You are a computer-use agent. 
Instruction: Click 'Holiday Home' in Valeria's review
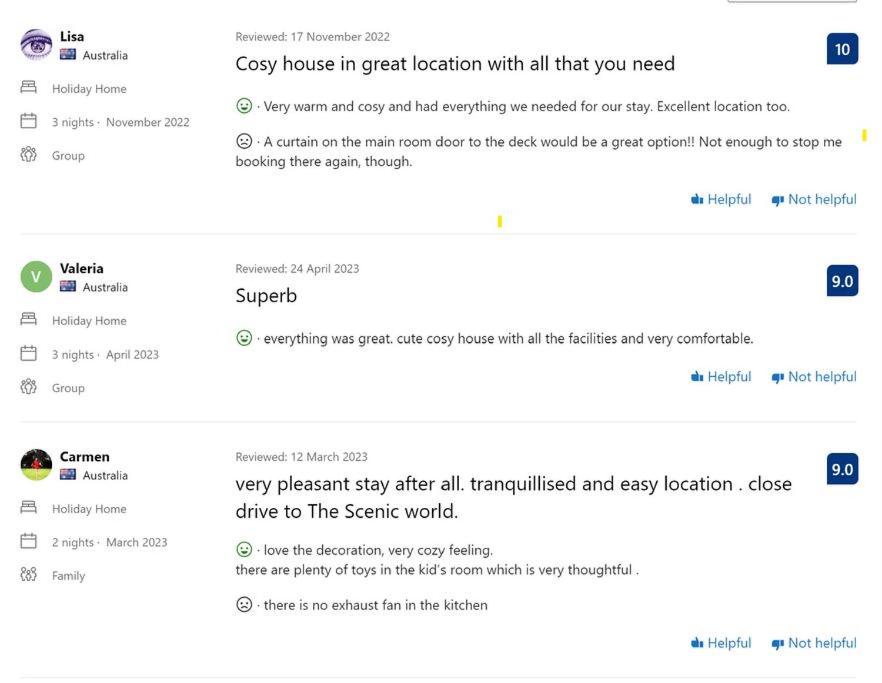[89, 321]
